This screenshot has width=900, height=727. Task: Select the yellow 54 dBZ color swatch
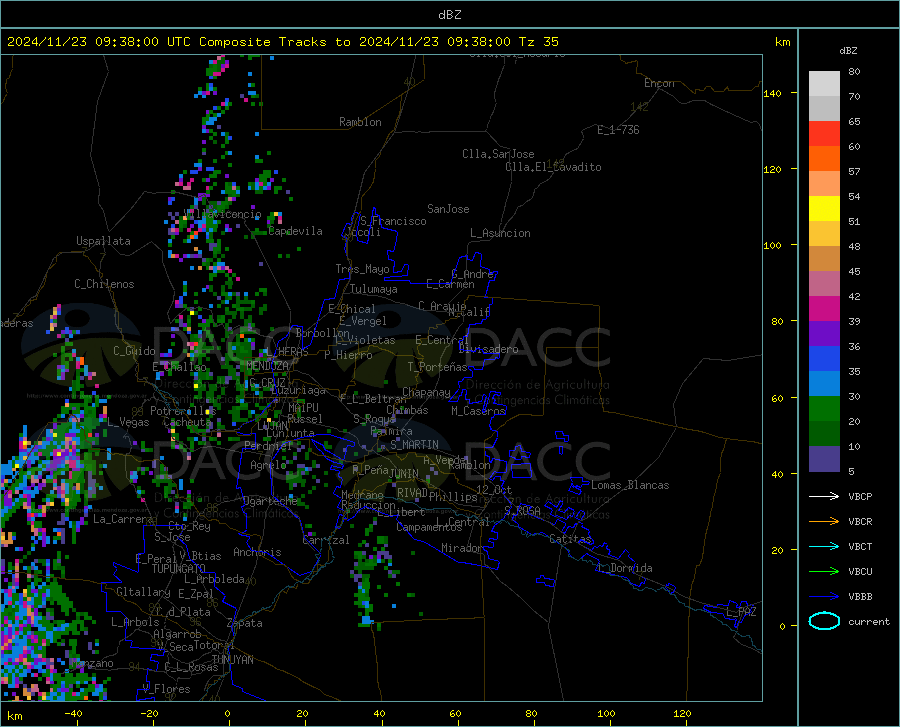[824, 209]
